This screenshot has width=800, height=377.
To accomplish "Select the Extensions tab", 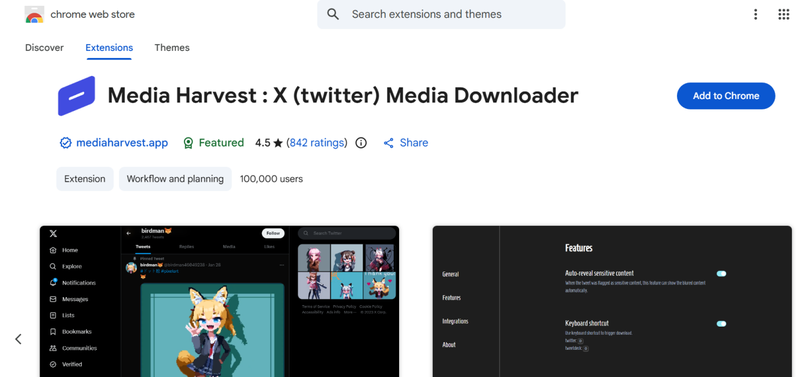I will (x=109, y=47).
